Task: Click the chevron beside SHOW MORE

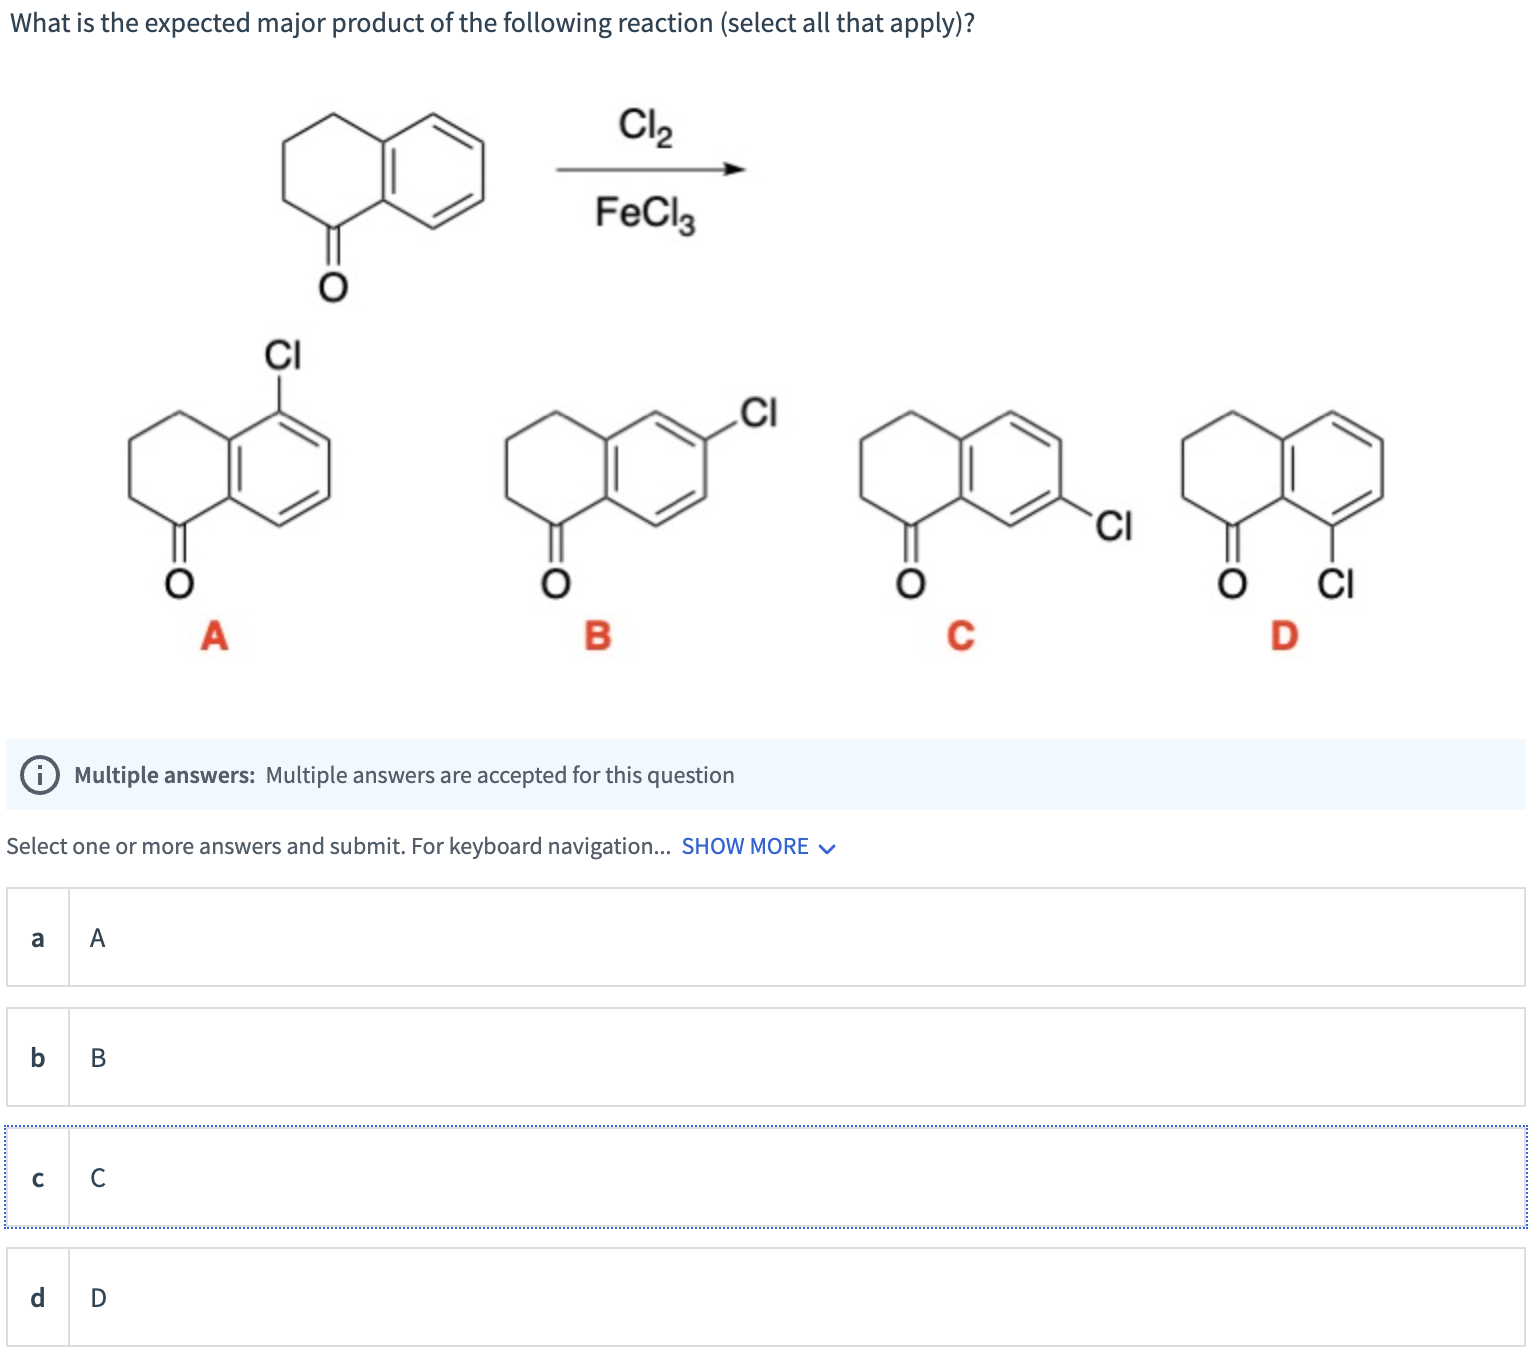Action: coord(828,847)
